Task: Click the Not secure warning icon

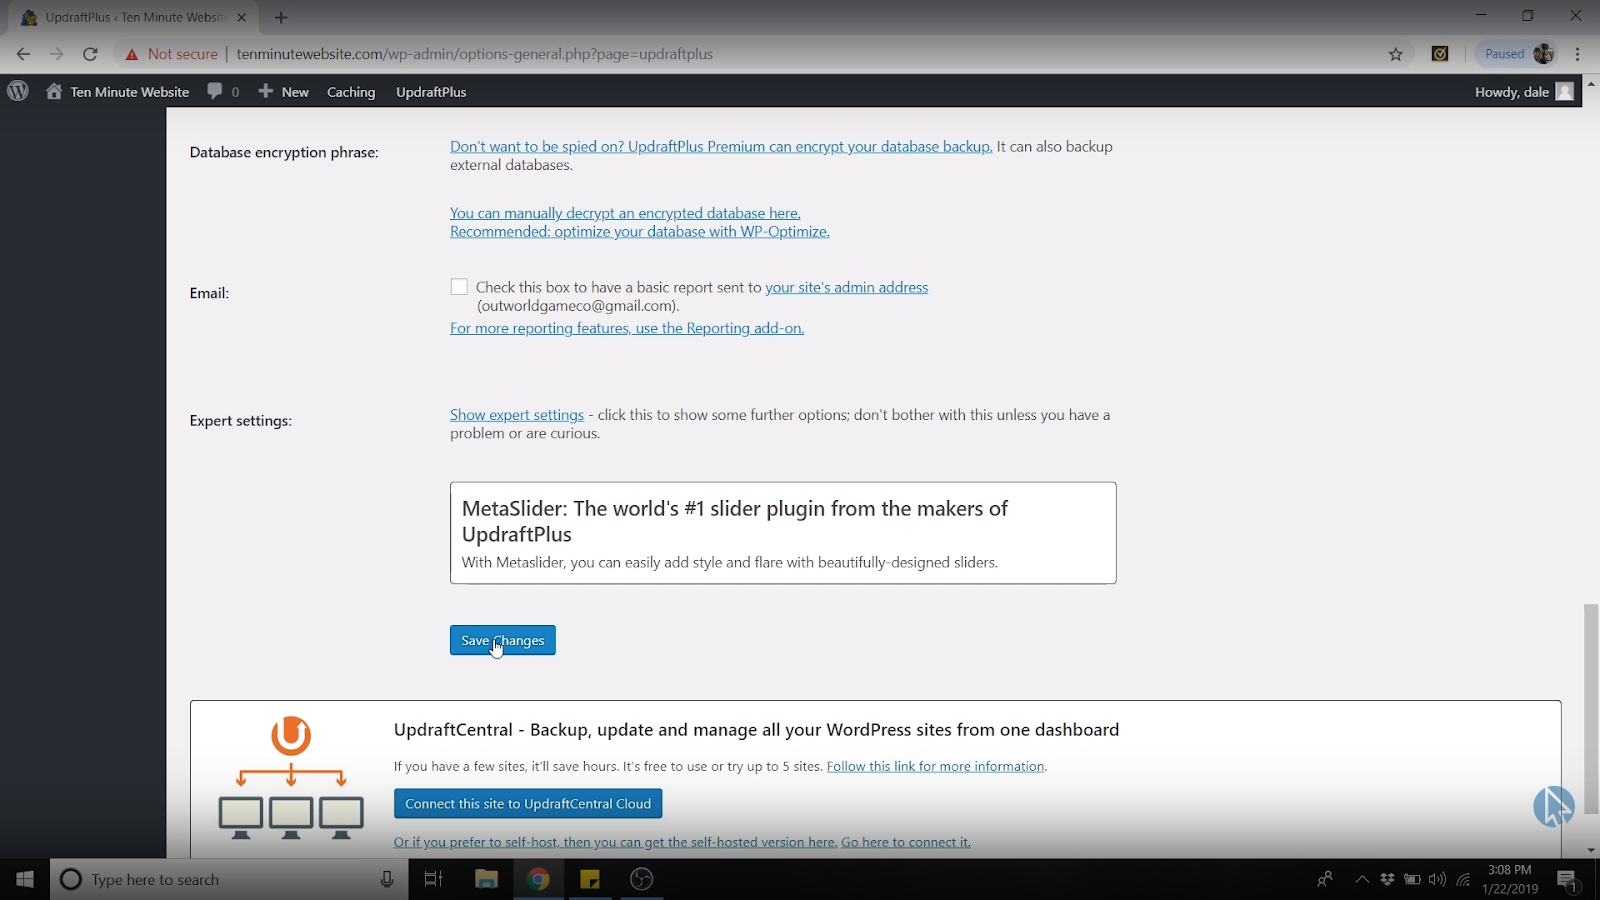Action: 132,54
